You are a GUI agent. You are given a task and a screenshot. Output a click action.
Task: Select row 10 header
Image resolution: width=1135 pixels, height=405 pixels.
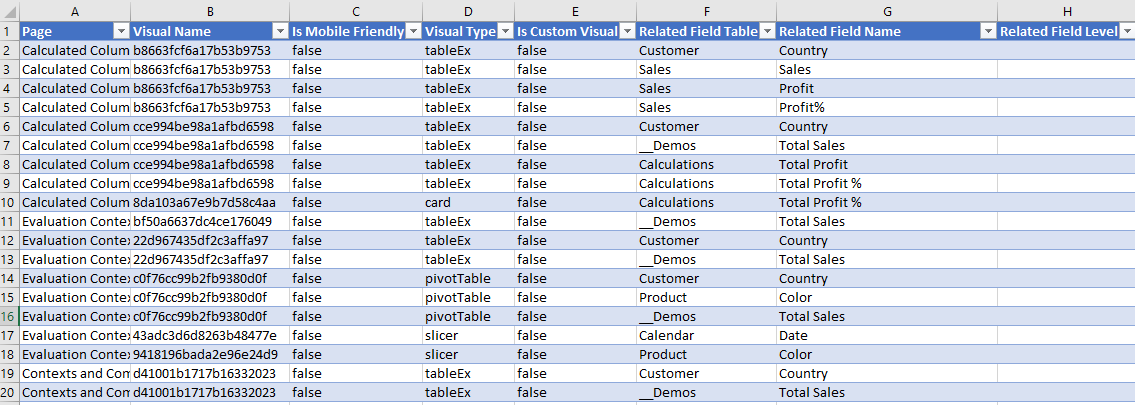(9, 202)
